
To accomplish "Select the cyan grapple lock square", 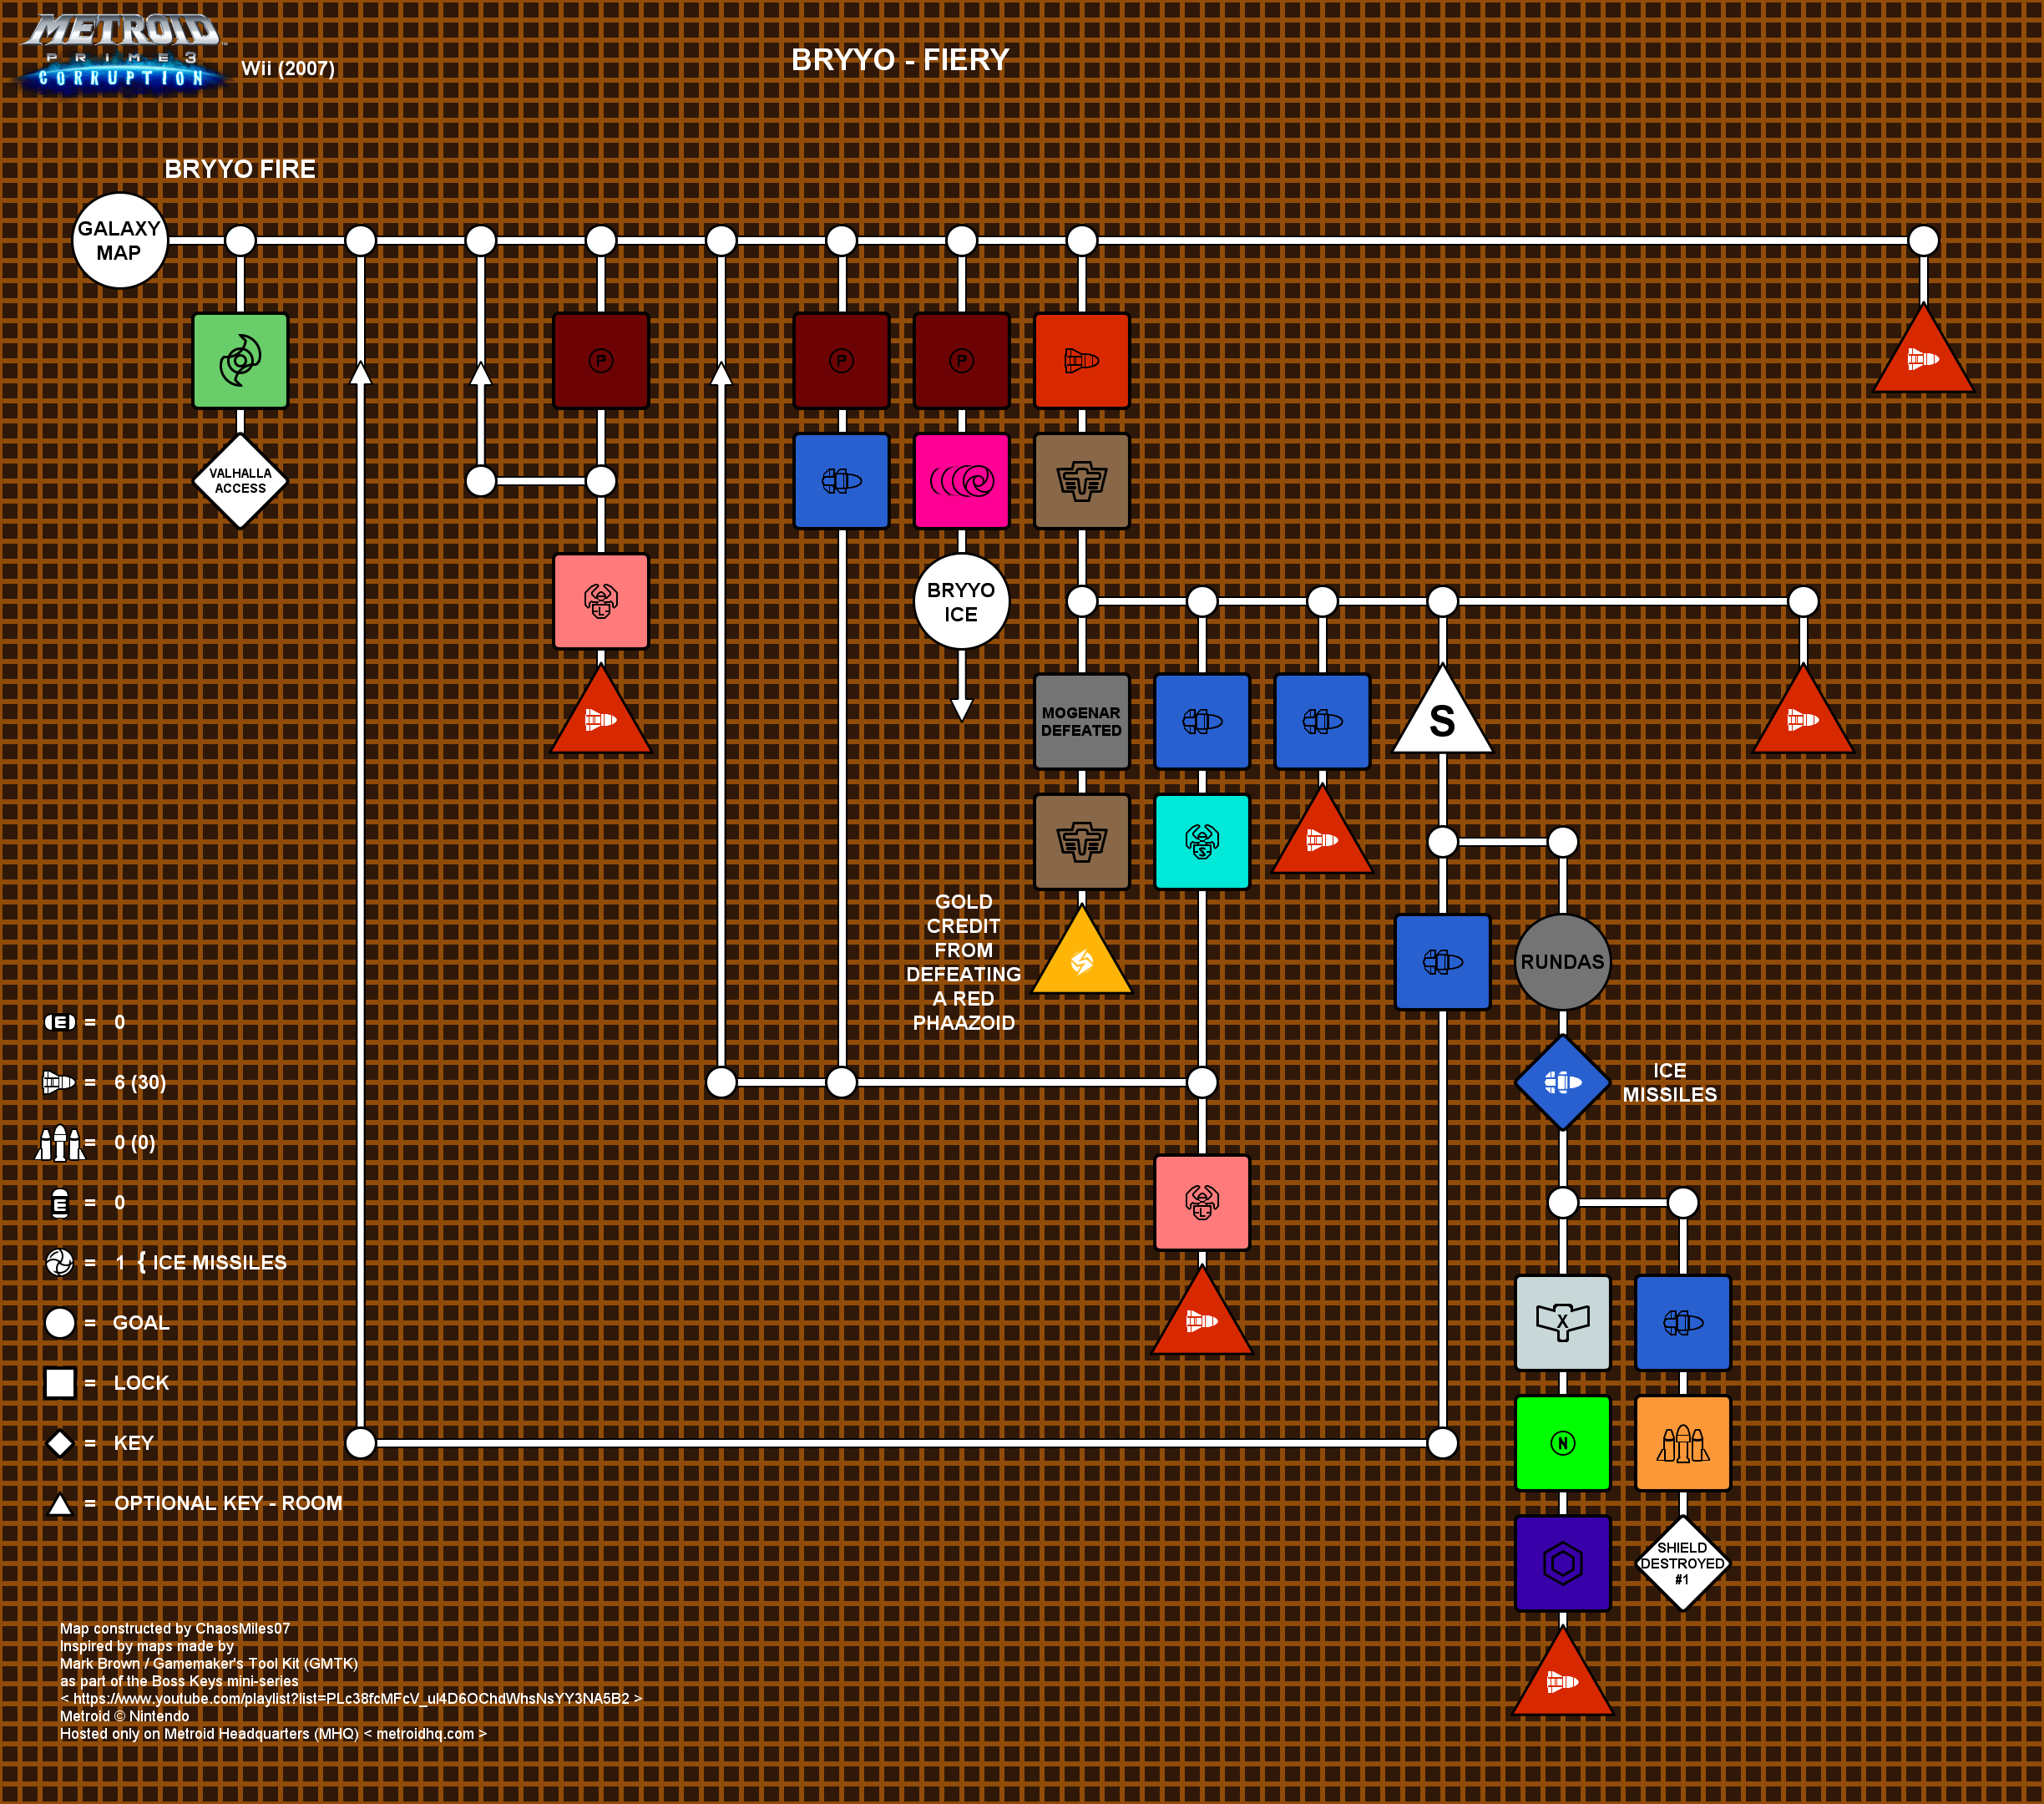I will pyautogui.click(x=1202, y=842).
